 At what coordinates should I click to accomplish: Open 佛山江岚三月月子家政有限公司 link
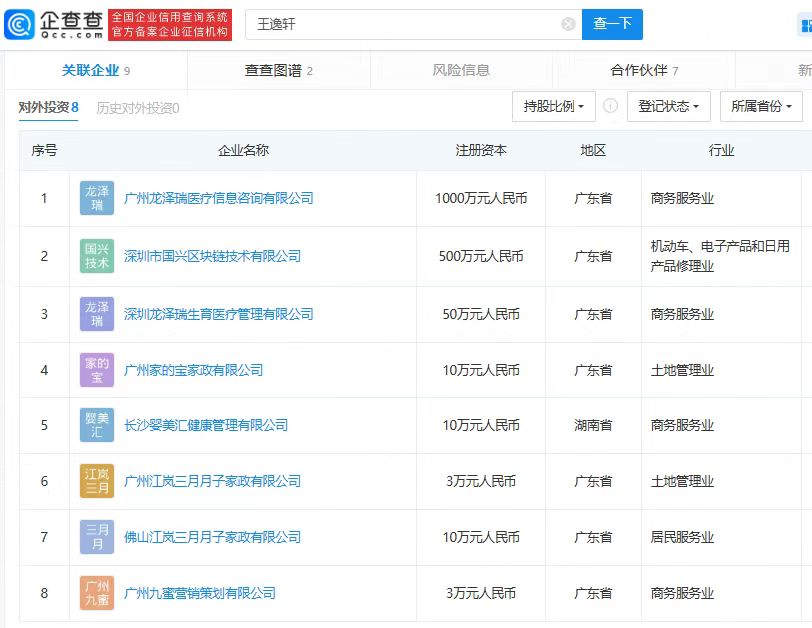[x=212, y=537]
